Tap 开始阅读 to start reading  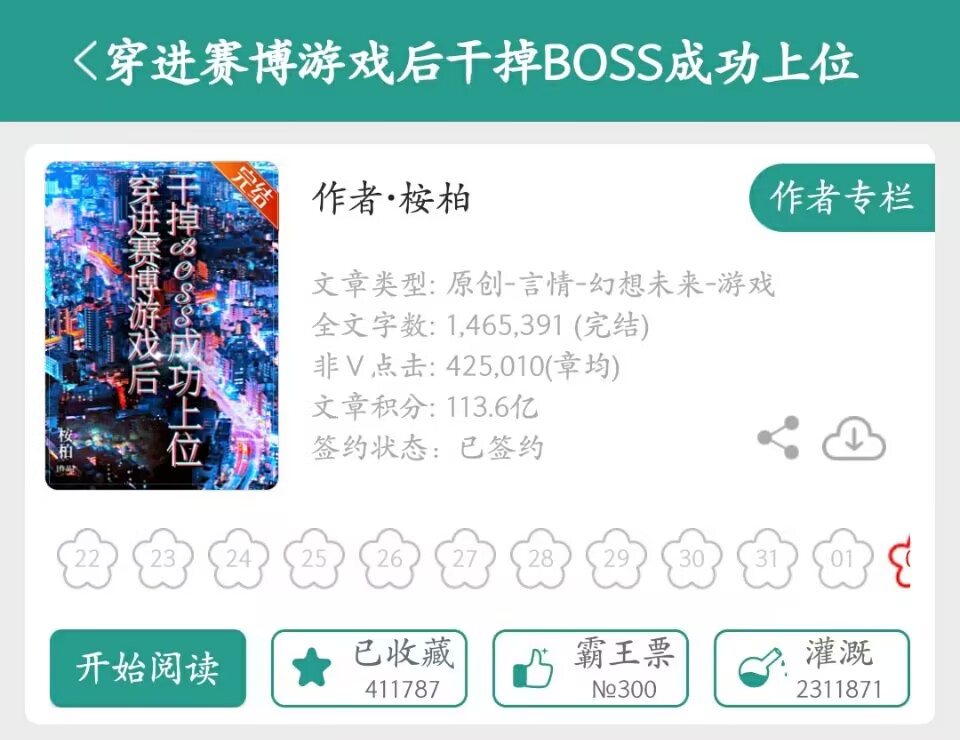click(x=148, y=668)
